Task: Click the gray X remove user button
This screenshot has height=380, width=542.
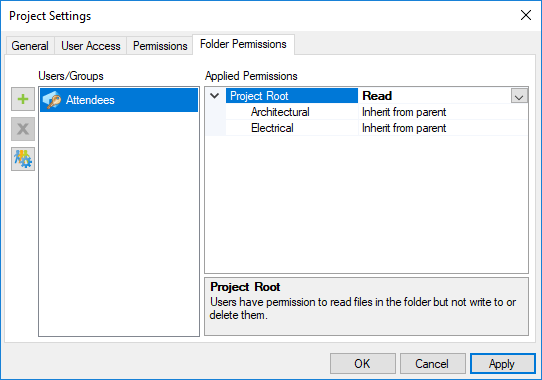Action: click(23, 129)
